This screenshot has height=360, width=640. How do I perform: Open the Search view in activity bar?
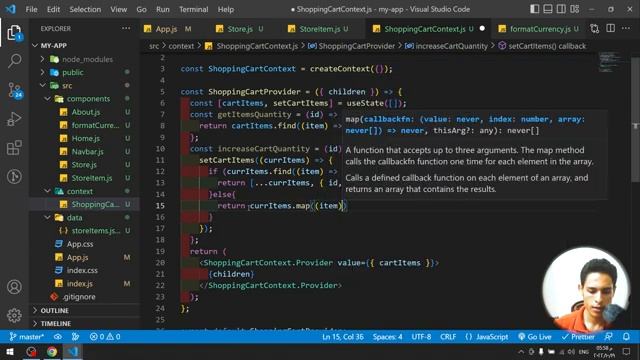14,61
